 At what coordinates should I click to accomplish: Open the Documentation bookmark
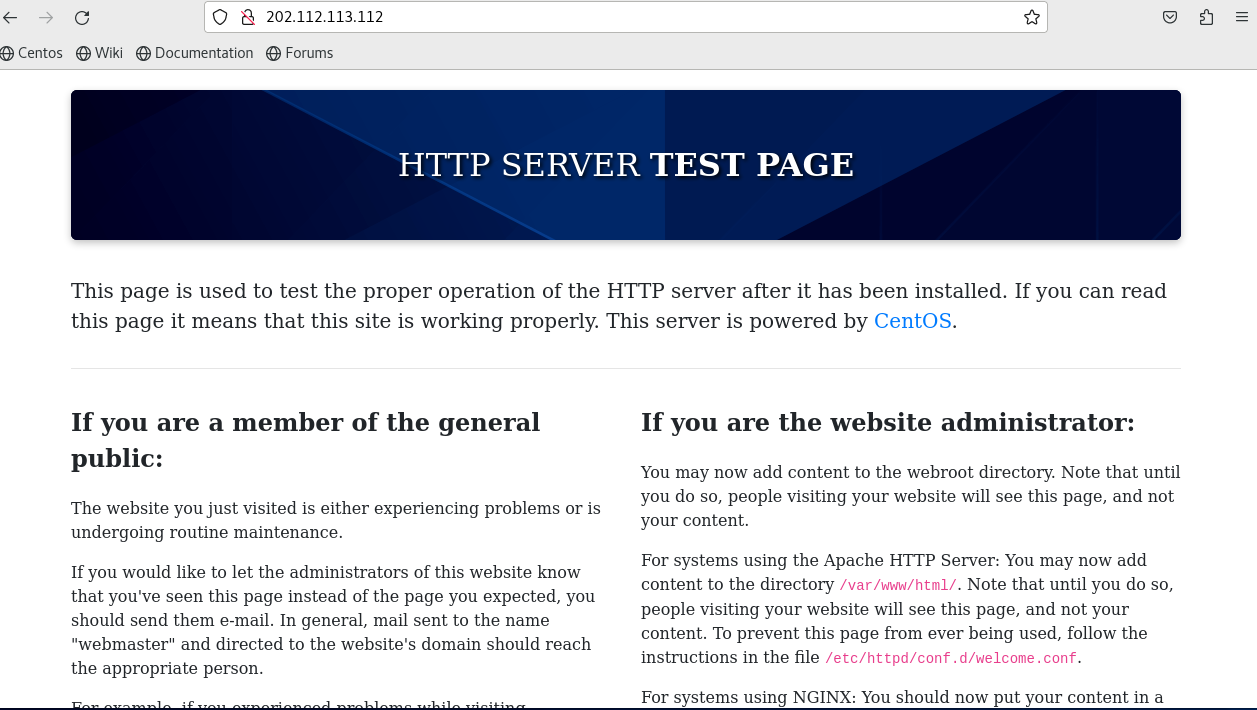tap(195, 53)
